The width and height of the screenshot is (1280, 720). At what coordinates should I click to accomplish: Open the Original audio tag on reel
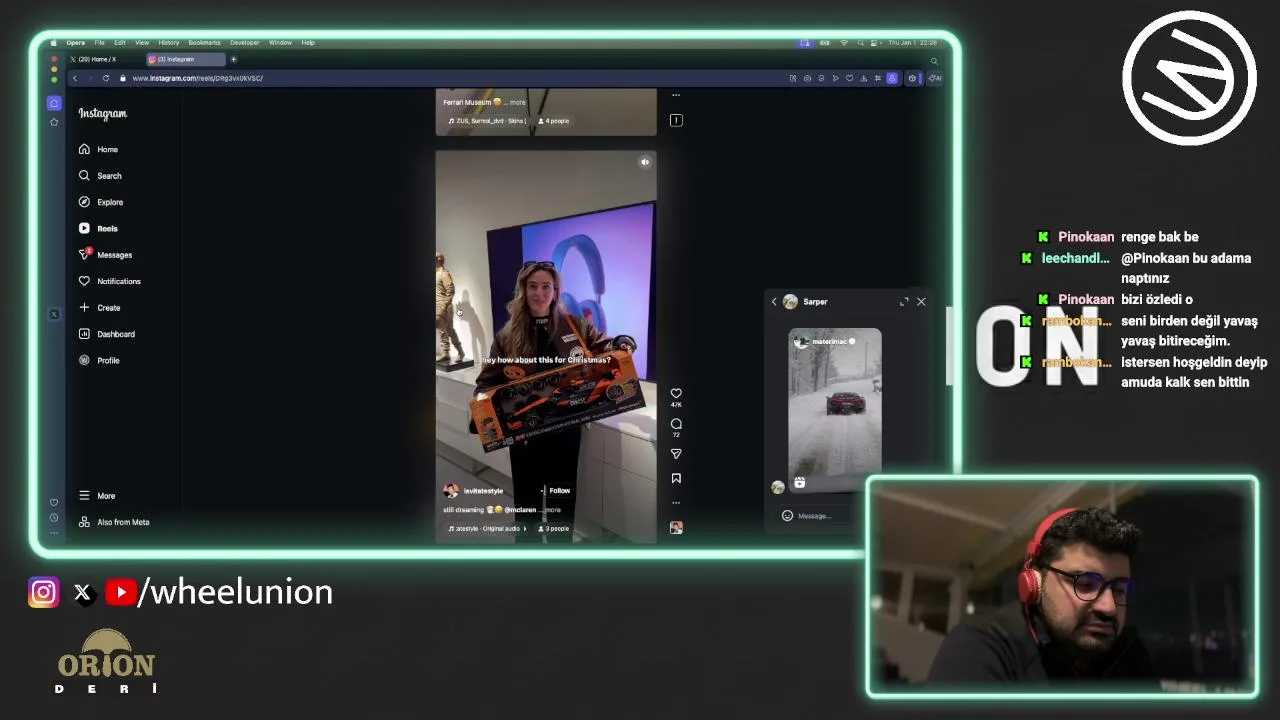pyautogui.click(x=488, y=529)
